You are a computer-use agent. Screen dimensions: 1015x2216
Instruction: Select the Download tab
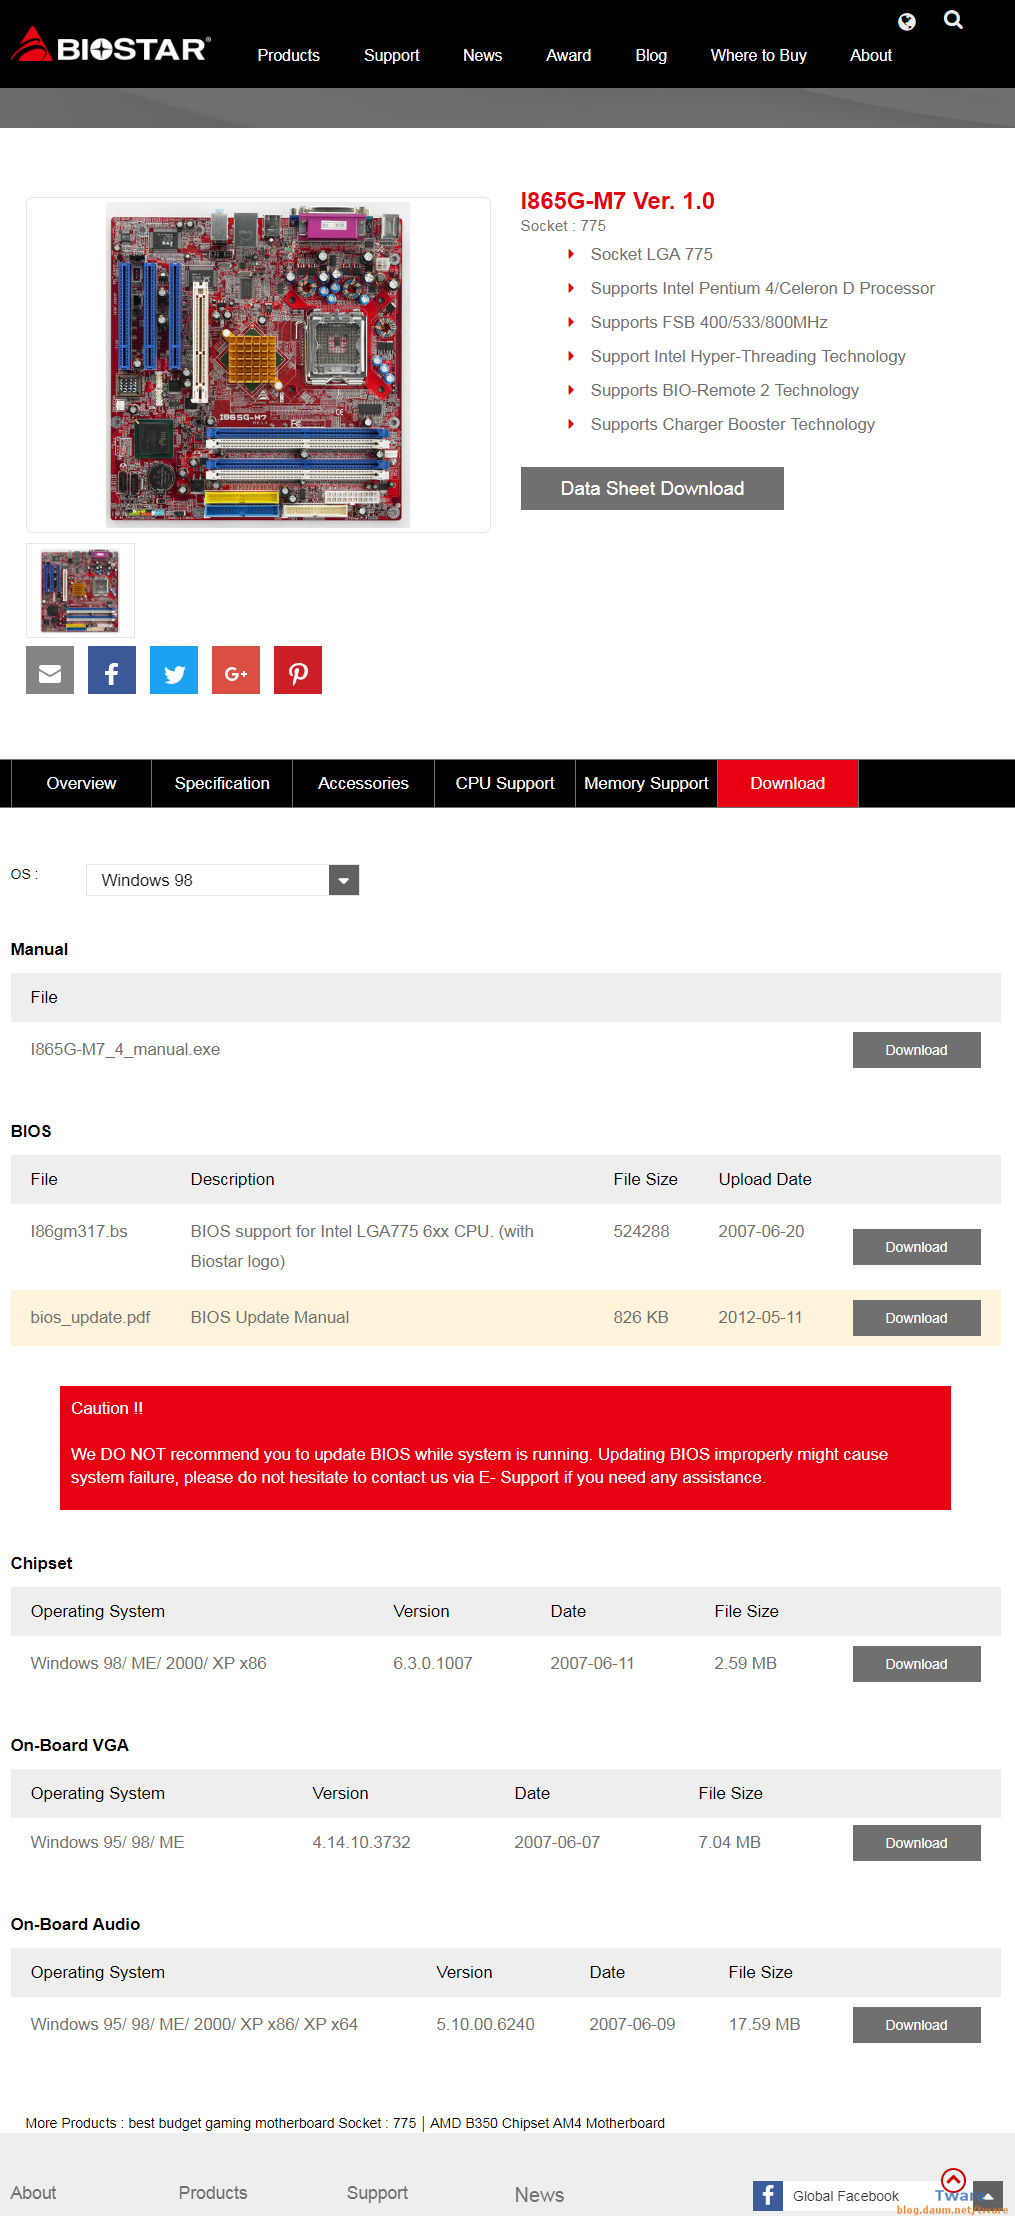788,784
